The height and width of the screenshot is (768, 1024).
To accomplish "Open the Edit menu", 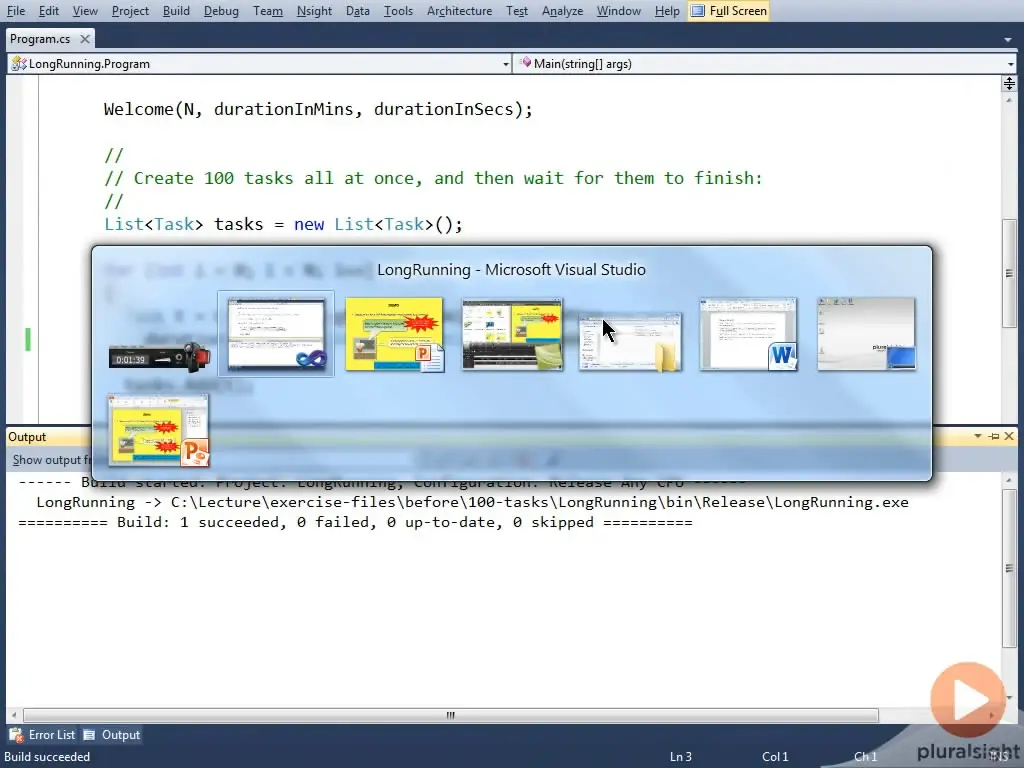I will pyautogui.click(x=48, y=11).
